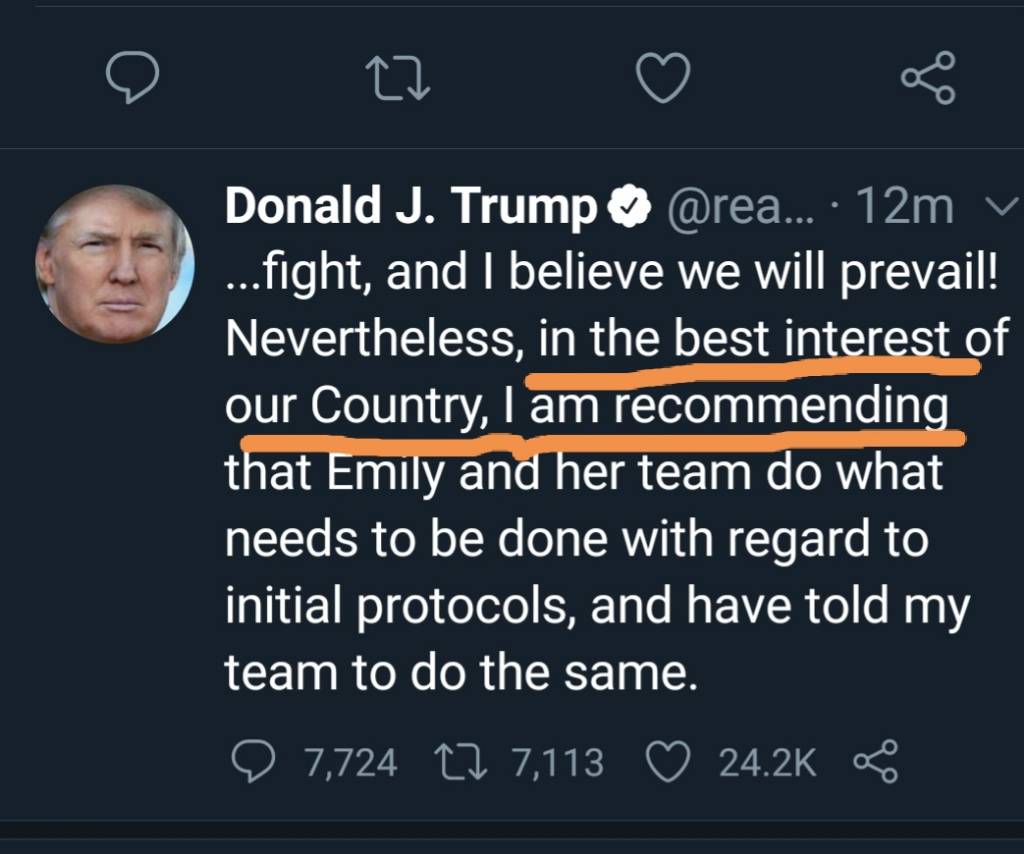The image size is (1024, 854).
Task: Click the reply bubble icon beside 7,724
Action: pos(254,764)
